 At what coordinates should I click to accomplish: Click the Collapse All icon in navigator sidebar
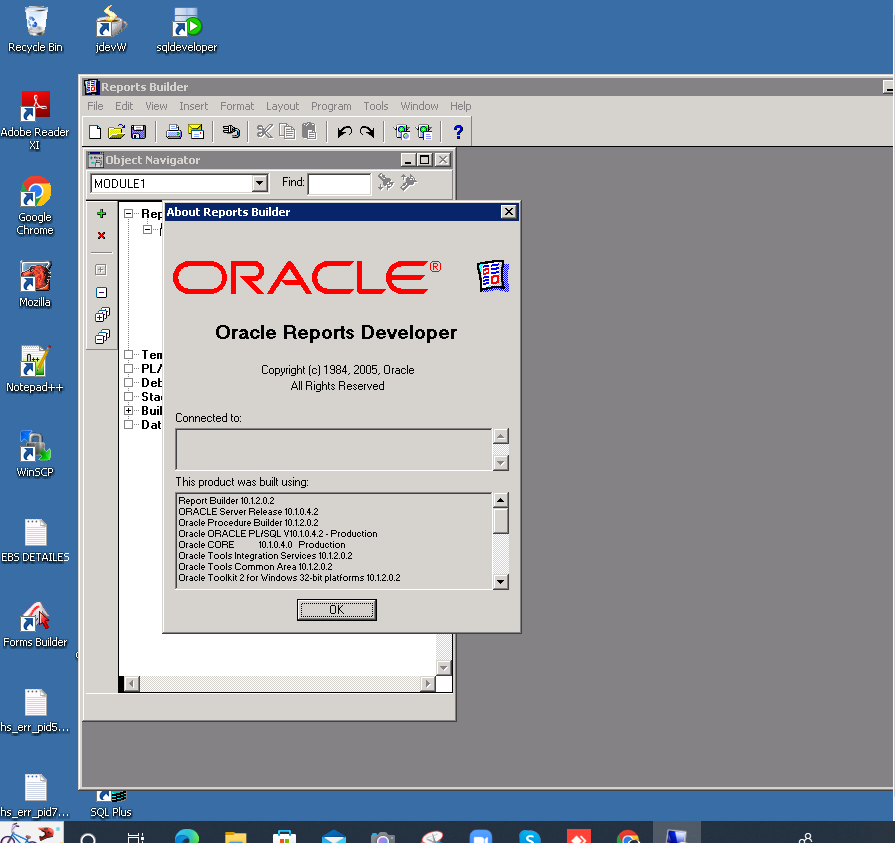pyautogui.click(x=102, y=337)
